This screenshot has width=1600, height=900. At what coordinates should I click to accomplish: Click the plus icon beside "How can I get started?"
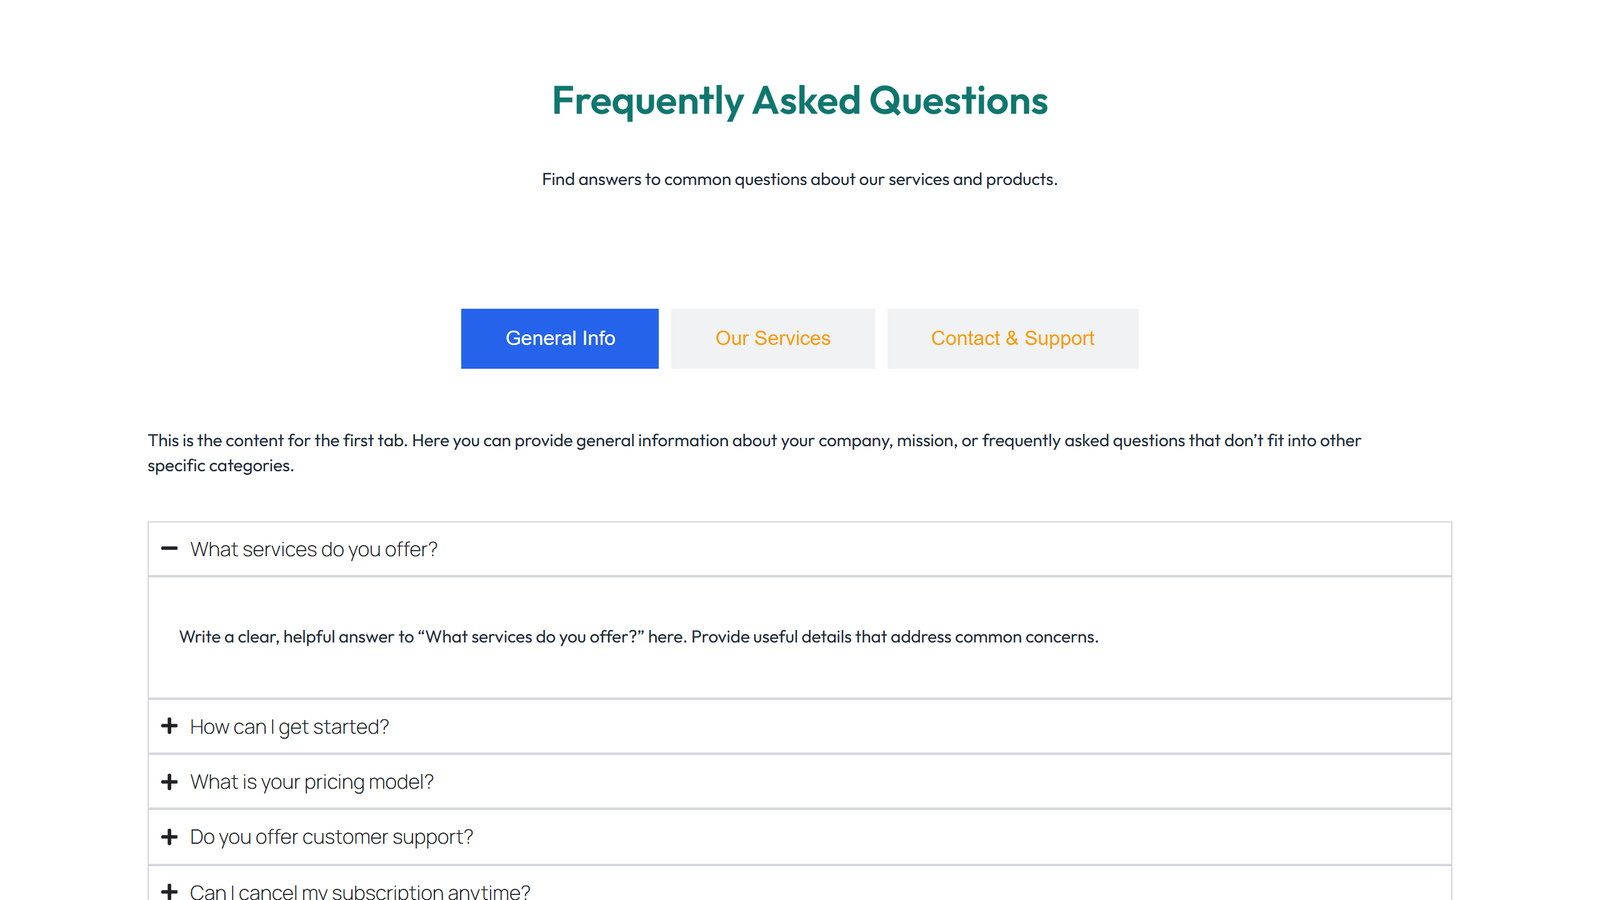169,726
